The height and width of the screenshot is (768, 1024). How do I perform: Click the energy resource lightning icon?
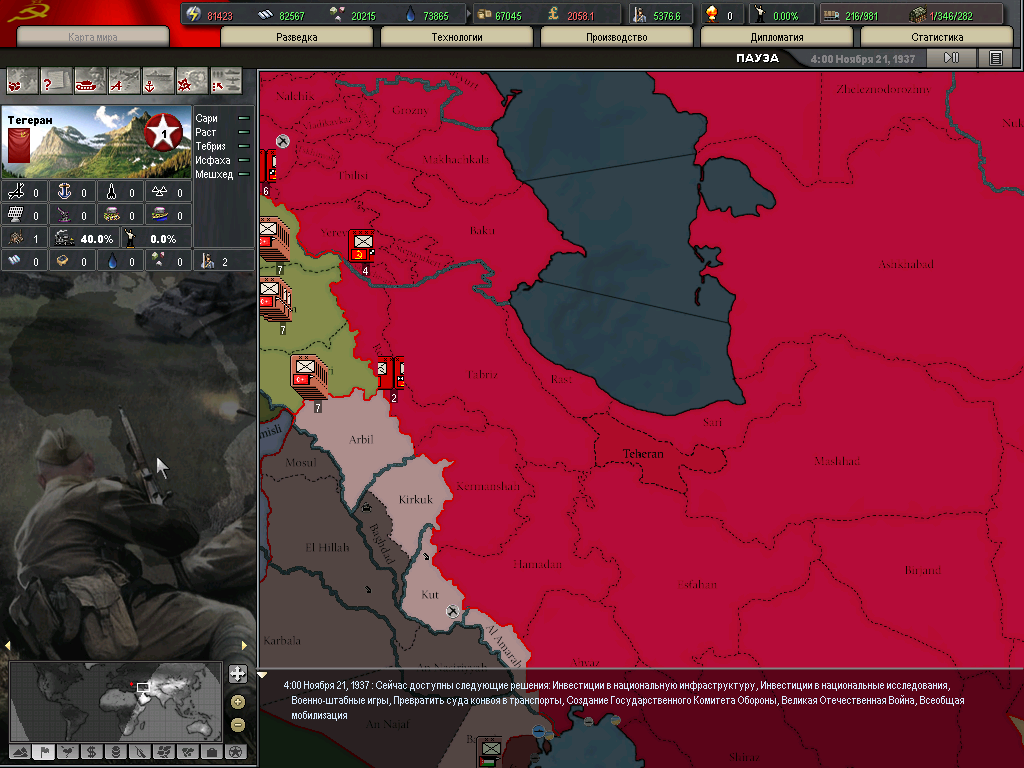[193, 14]
